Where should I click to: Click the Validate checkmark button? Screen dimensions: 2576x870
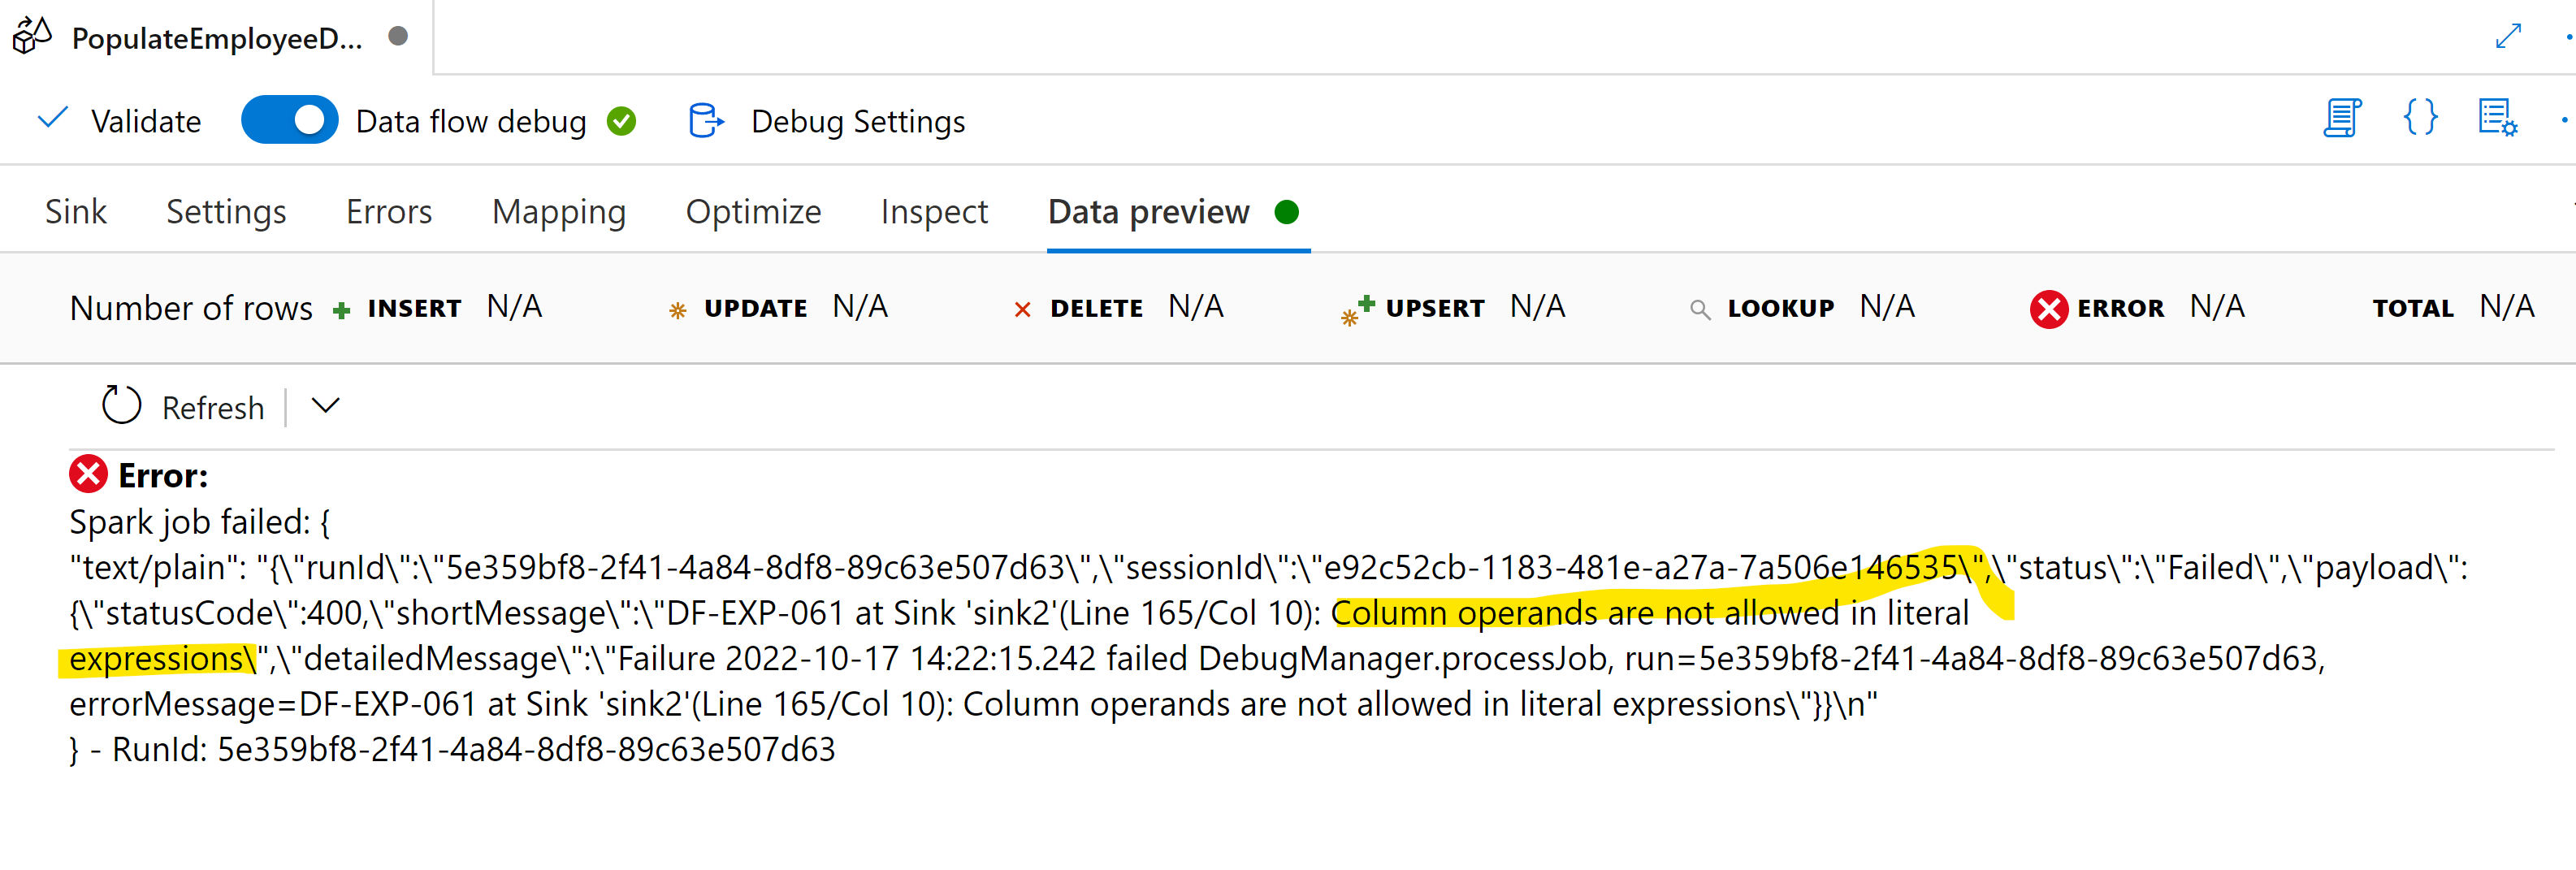[119, 121]
